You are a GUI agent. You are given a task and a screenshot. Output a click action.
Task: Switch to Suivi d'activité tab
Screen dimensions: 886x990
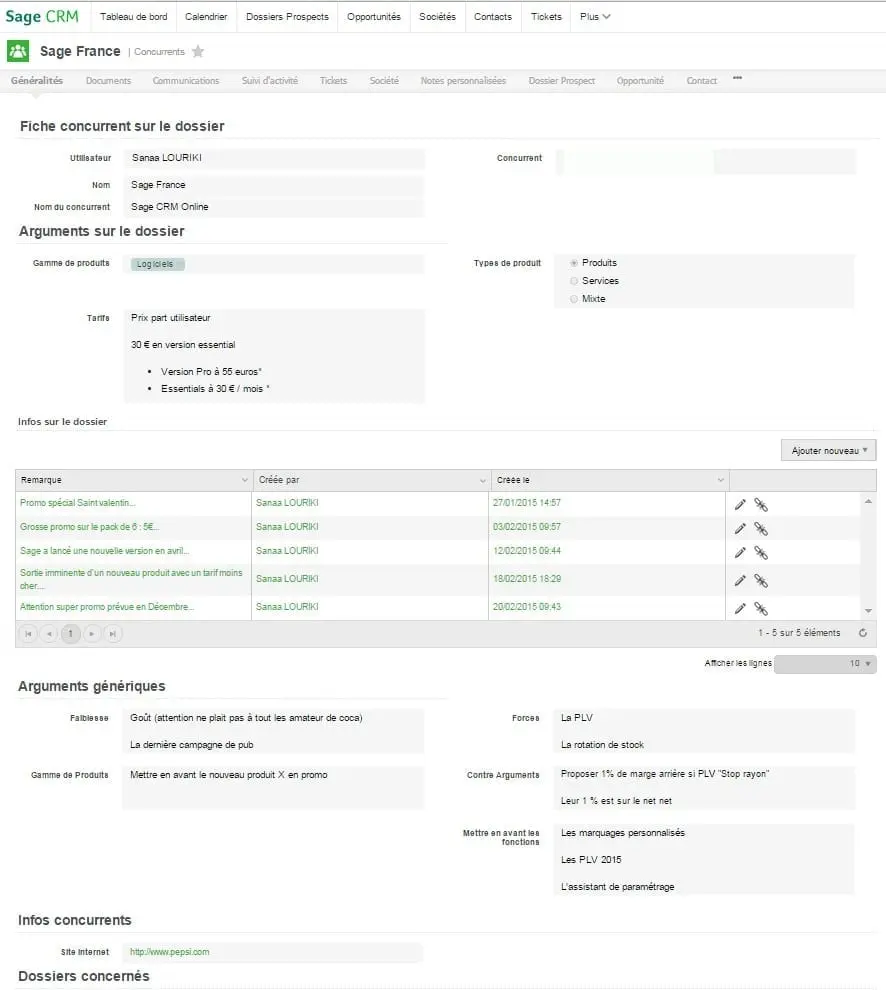[x=270, y=81]
